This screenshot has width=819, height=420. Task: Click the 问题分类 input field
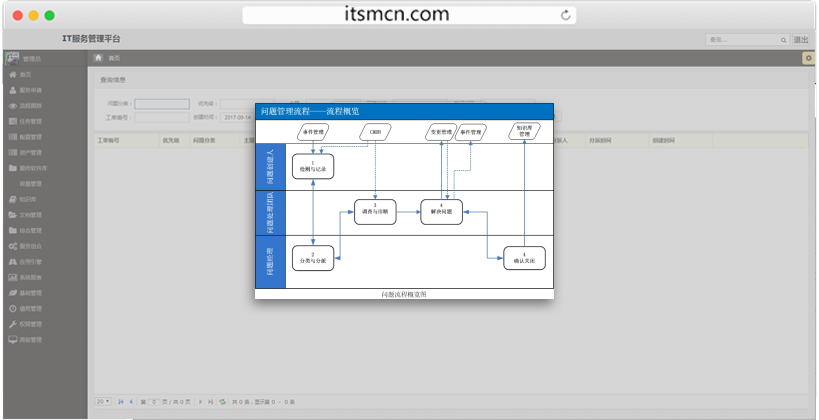162,103
